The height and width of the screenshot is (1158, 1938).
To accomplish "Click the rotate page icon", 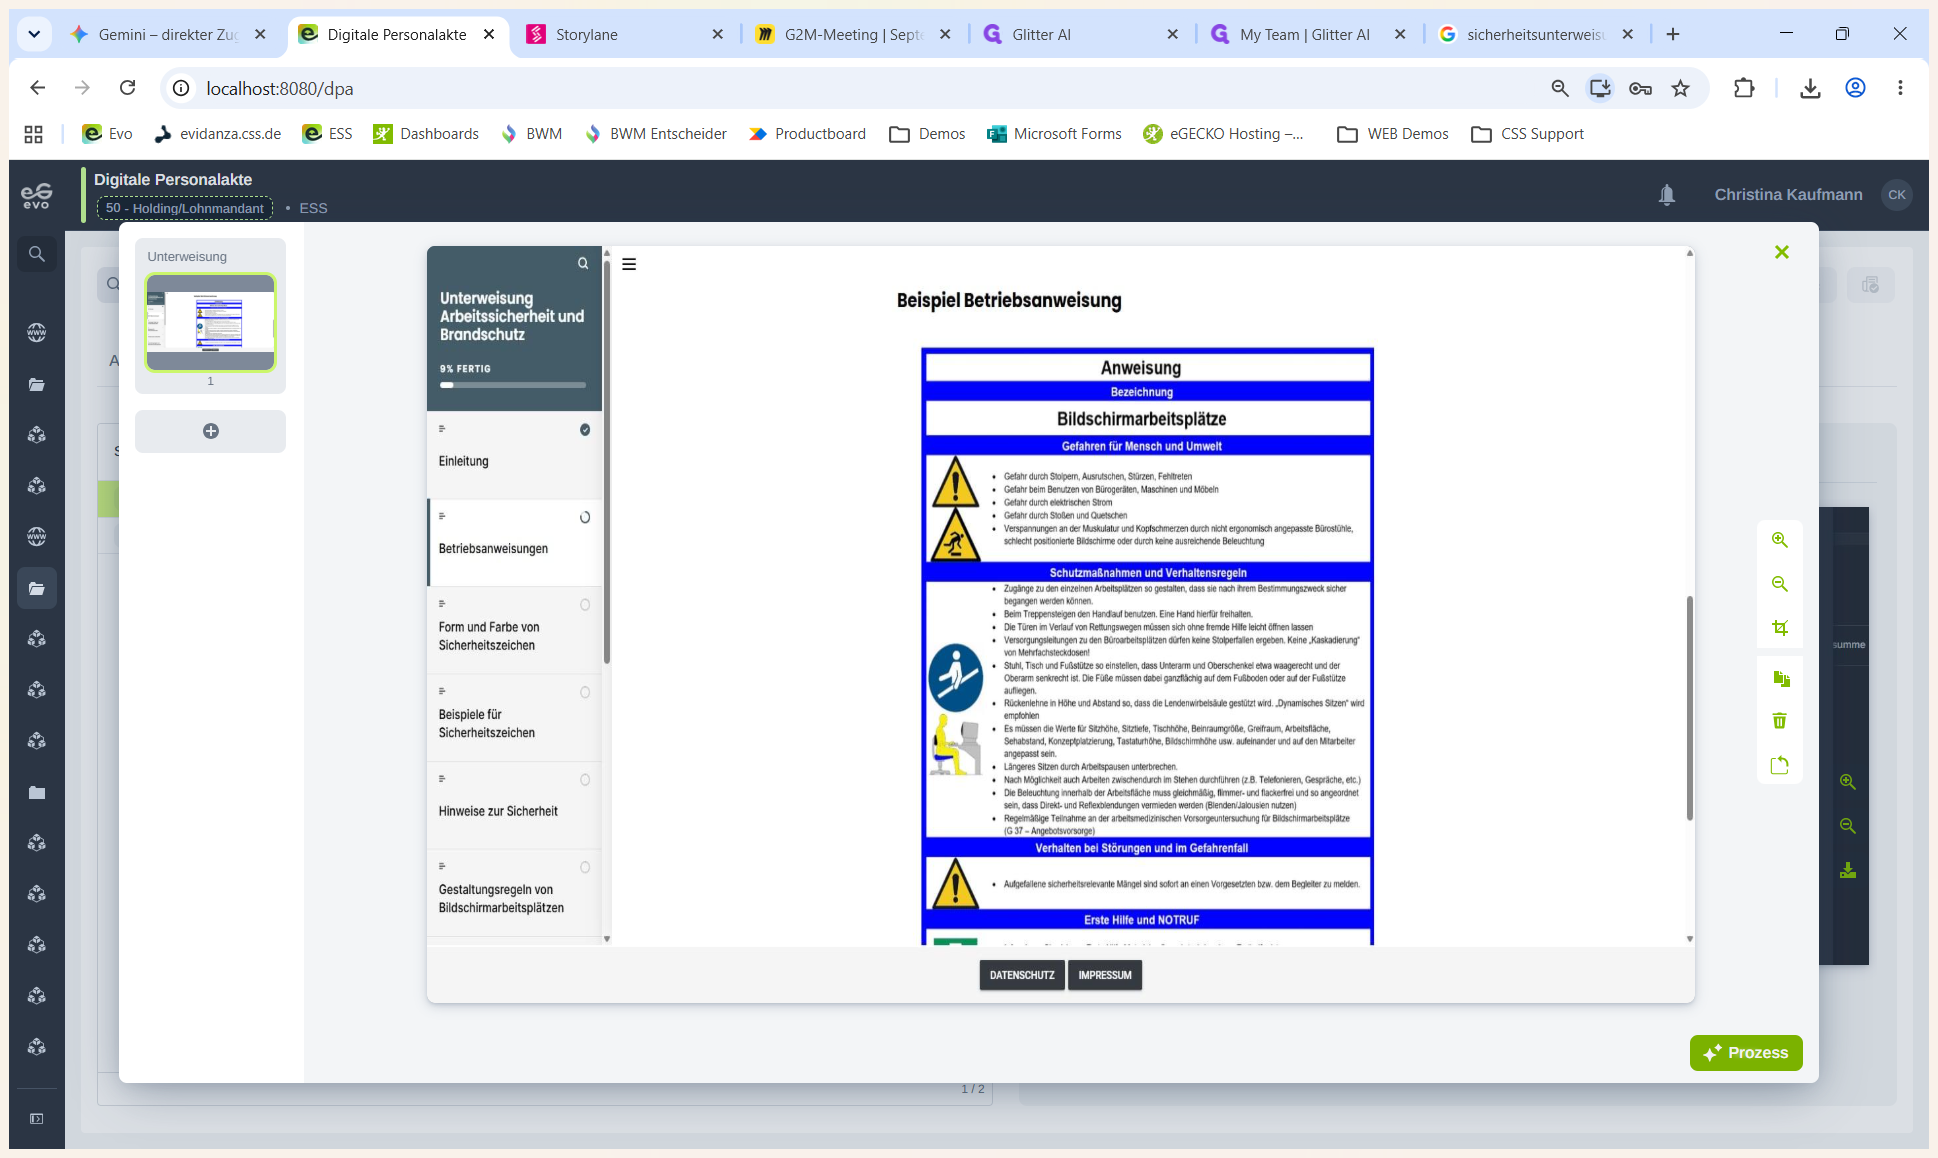I will click(1779, 765).
